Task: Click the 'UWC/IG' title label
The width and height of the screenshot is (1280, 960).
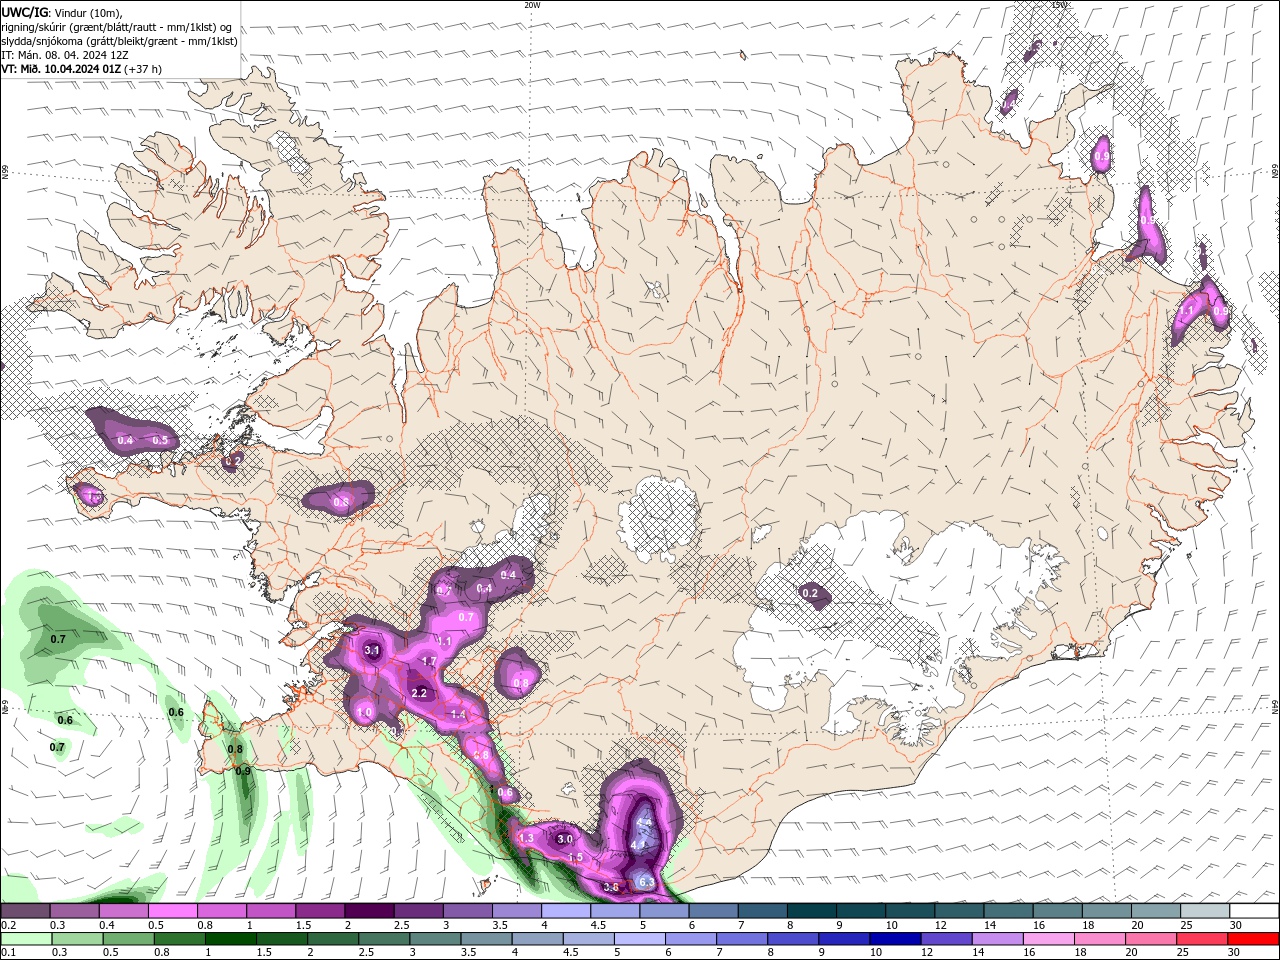Action: (x=25, y=11)
